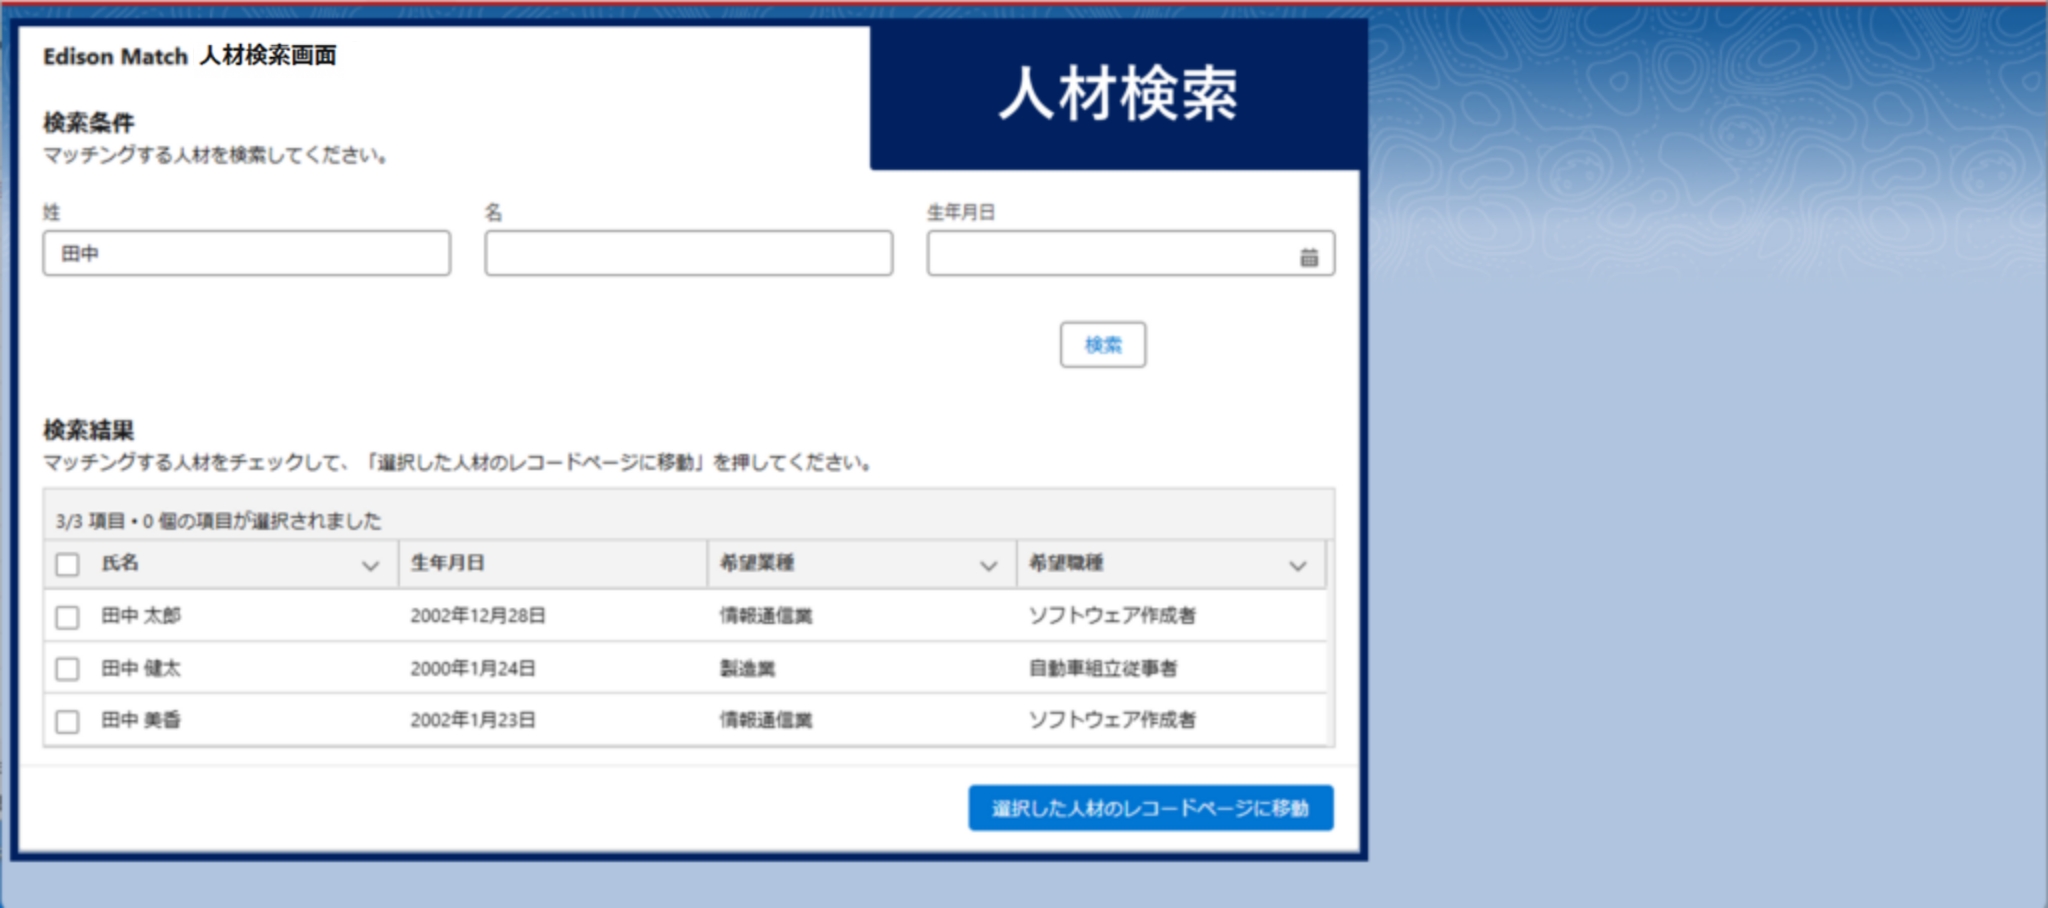Open the 希望業種 column dropdown arrow
The image size is (2048, 908).
(x=988, y=566)
